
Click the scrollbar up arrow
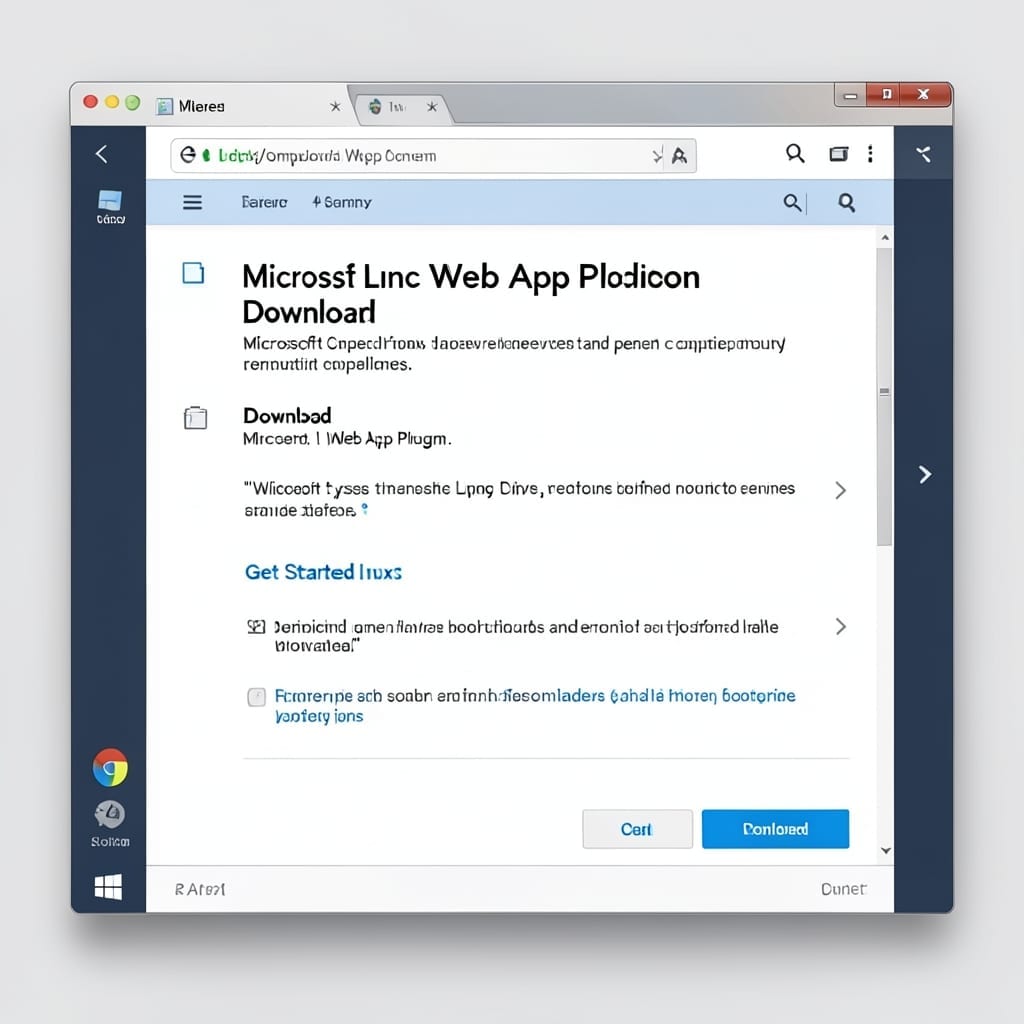pos(885,238)
